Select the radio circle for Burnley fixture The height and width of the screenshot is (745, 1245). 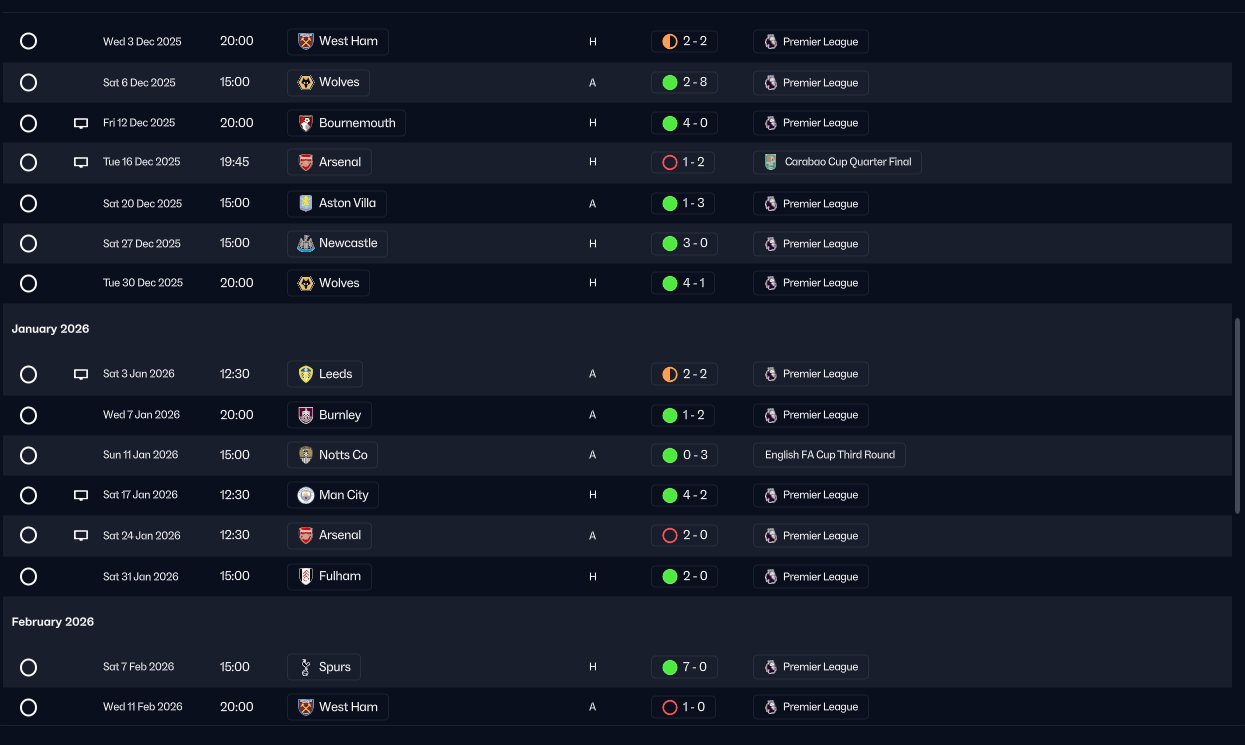tap(29, 415)
